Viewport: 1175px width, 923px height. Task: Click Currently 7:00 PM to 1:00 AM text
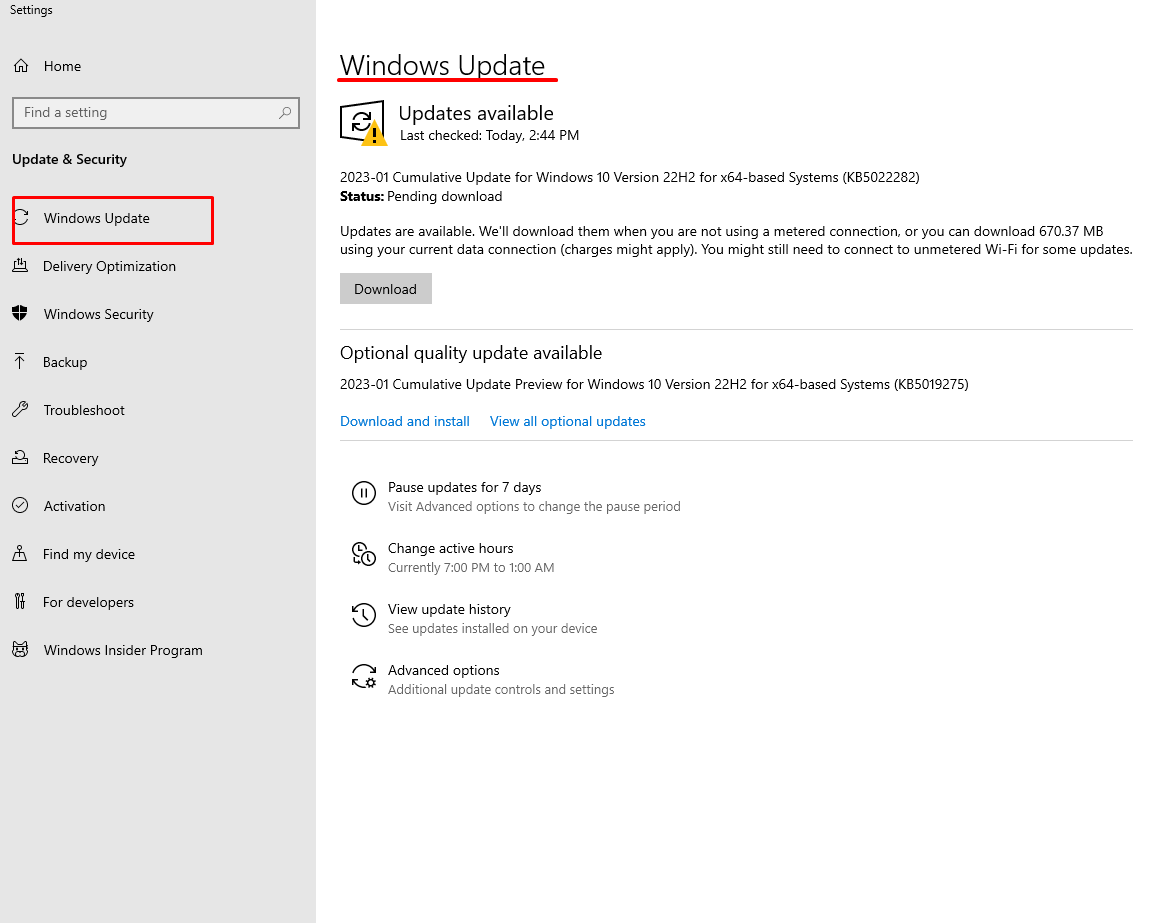[471, 567]
